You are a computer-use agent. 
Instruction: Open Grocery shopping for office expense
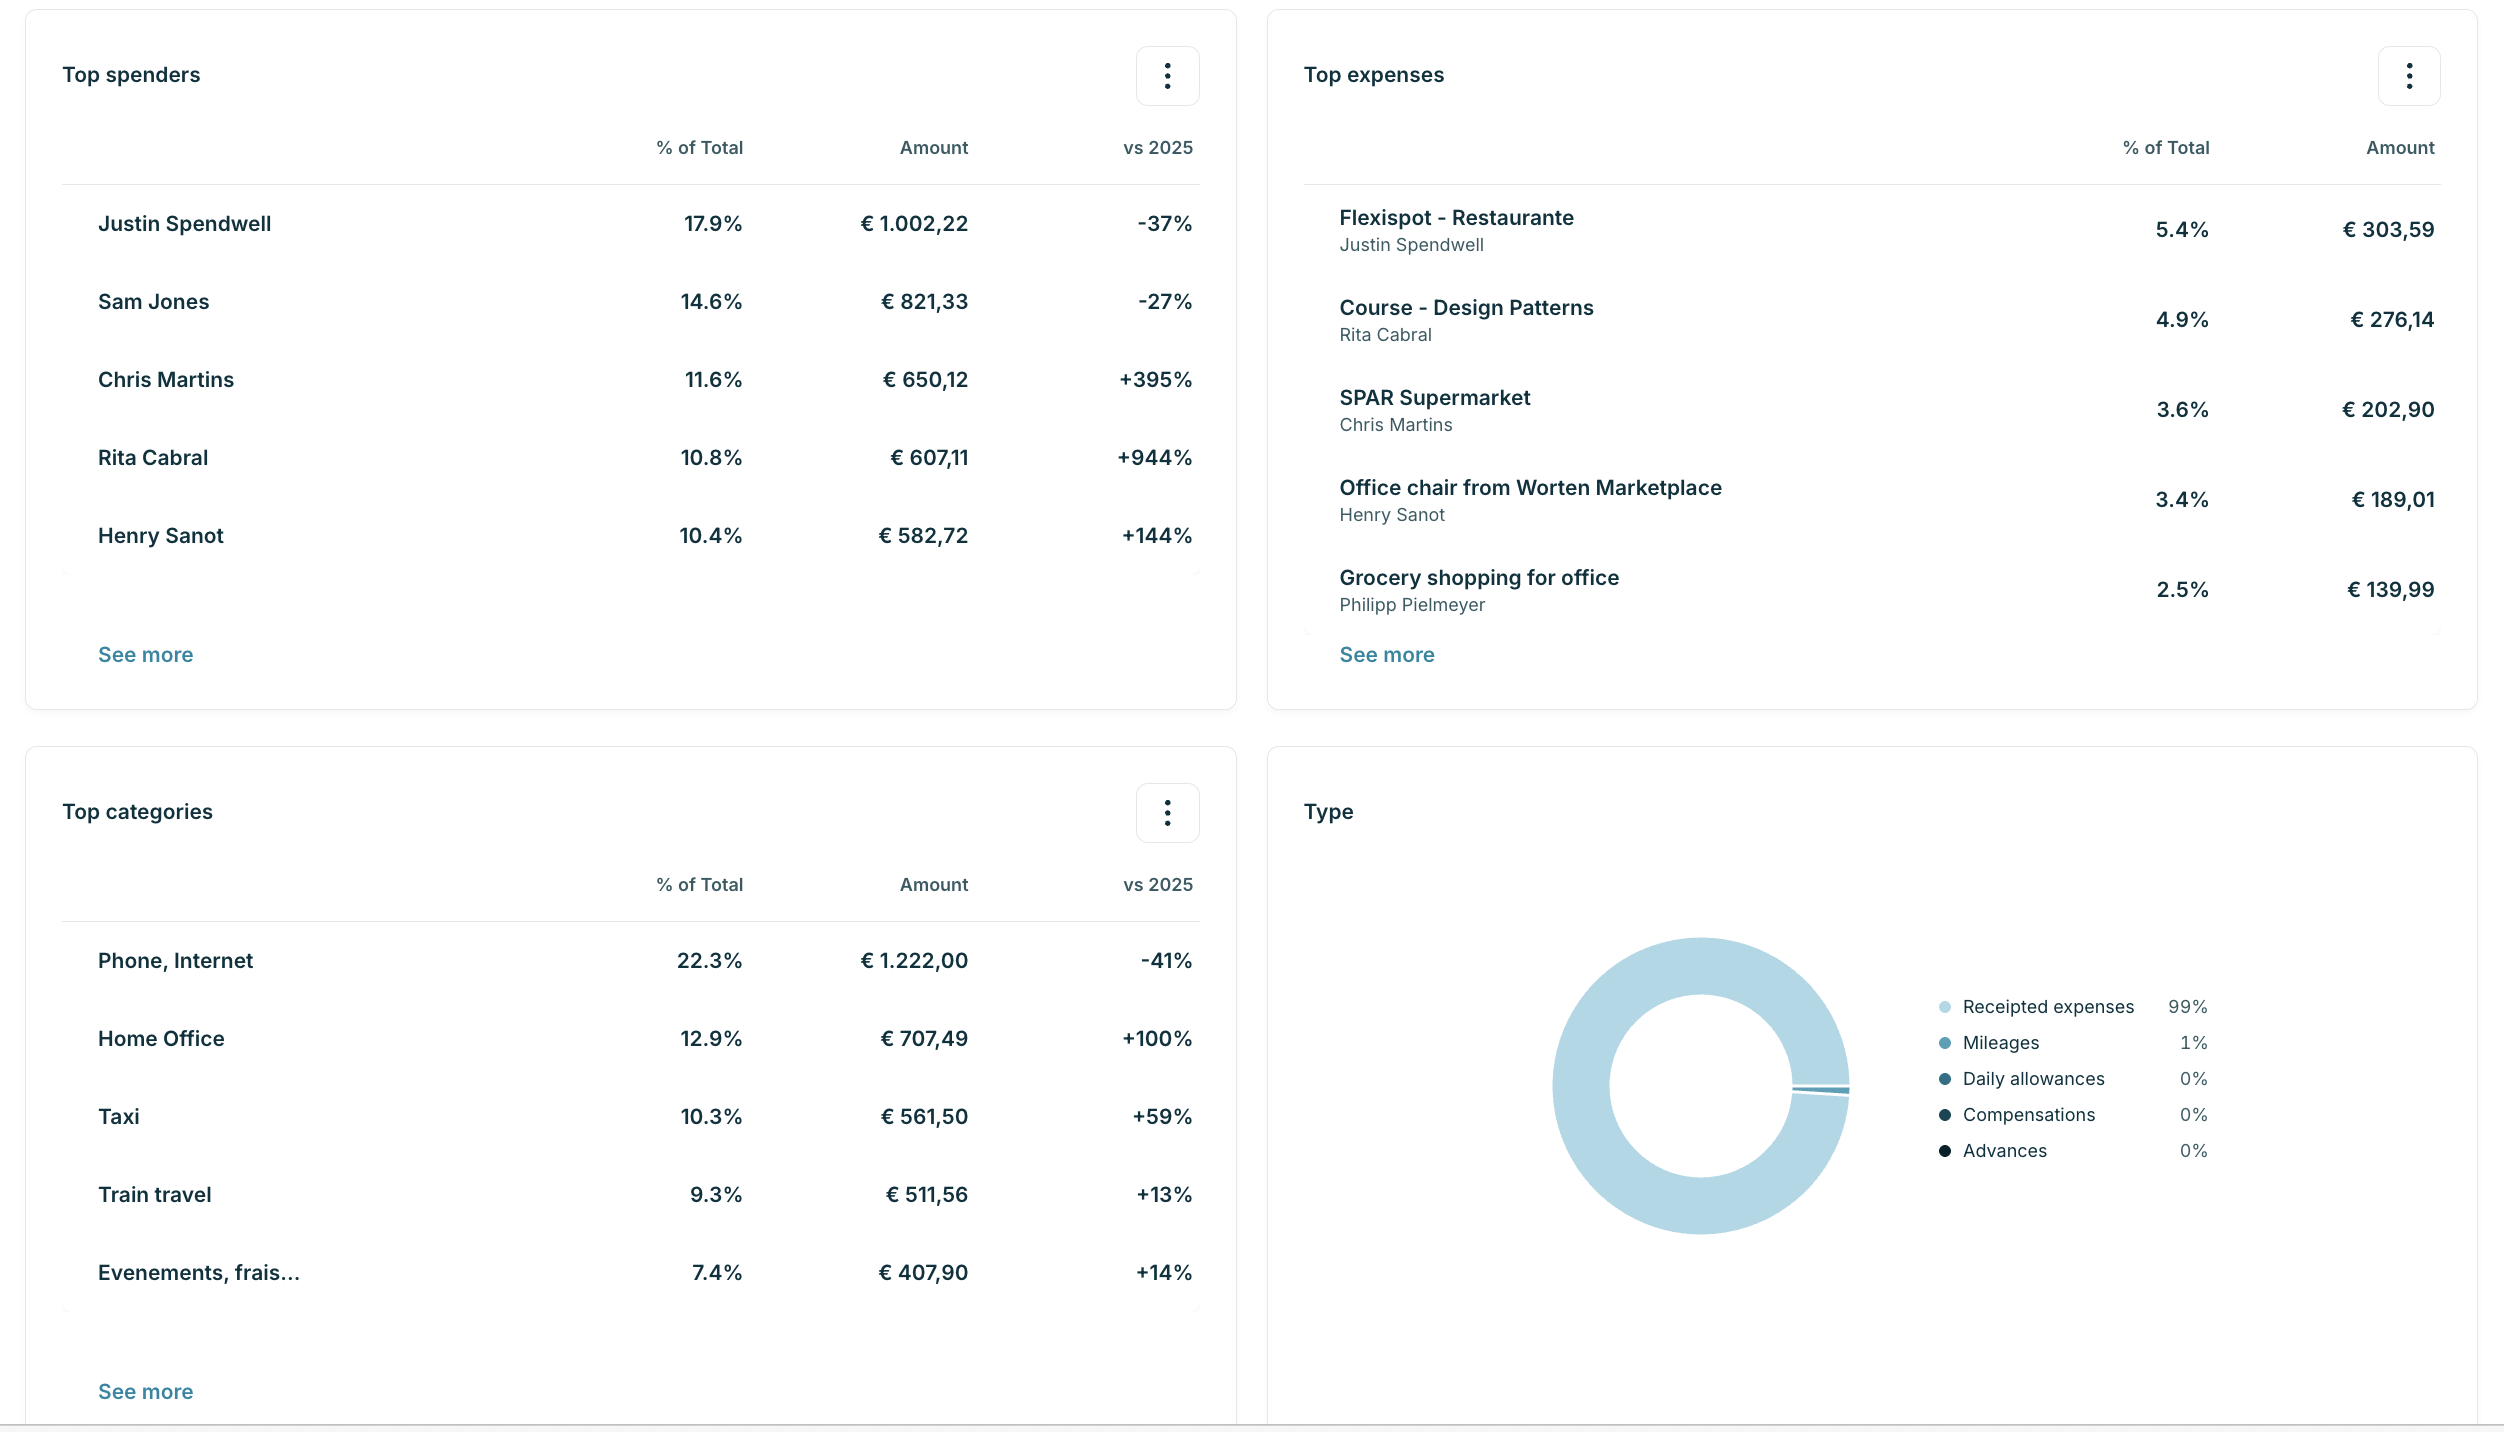[x=1872, y=590]
